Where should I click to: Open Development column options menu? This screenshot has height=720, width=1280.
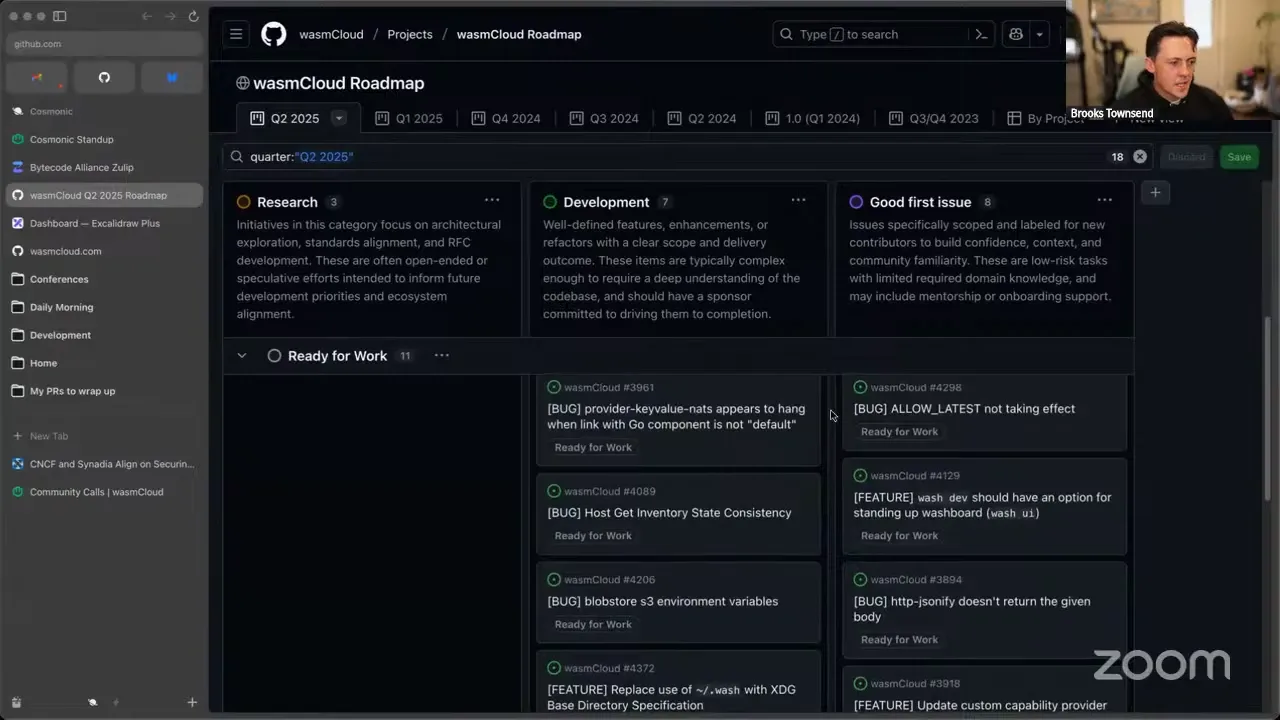pos(798,200)
